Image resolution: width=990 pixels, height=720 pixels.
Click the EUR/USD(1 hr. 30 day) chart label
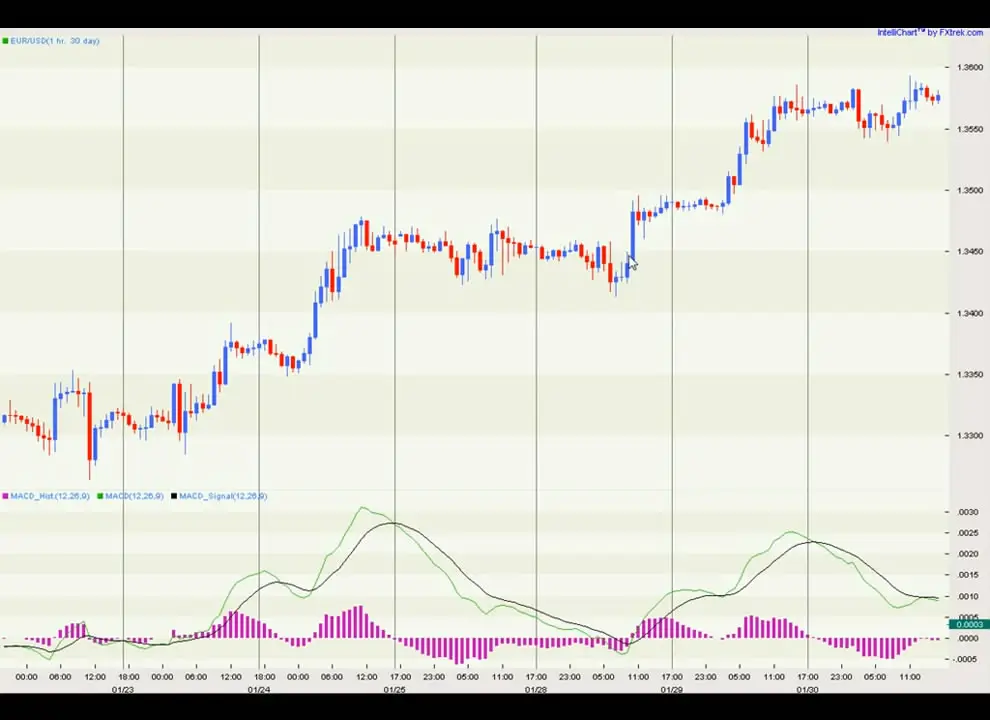click(x=55, y=41)
